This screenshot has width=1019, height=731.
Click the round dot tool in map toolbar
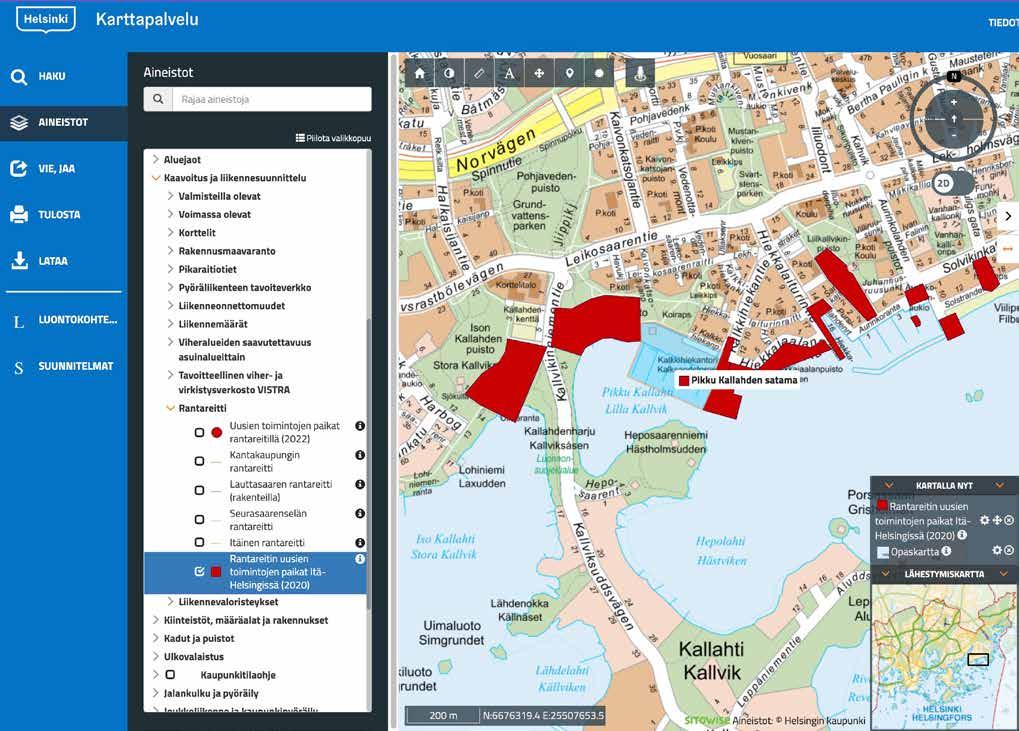click(599, 73)
